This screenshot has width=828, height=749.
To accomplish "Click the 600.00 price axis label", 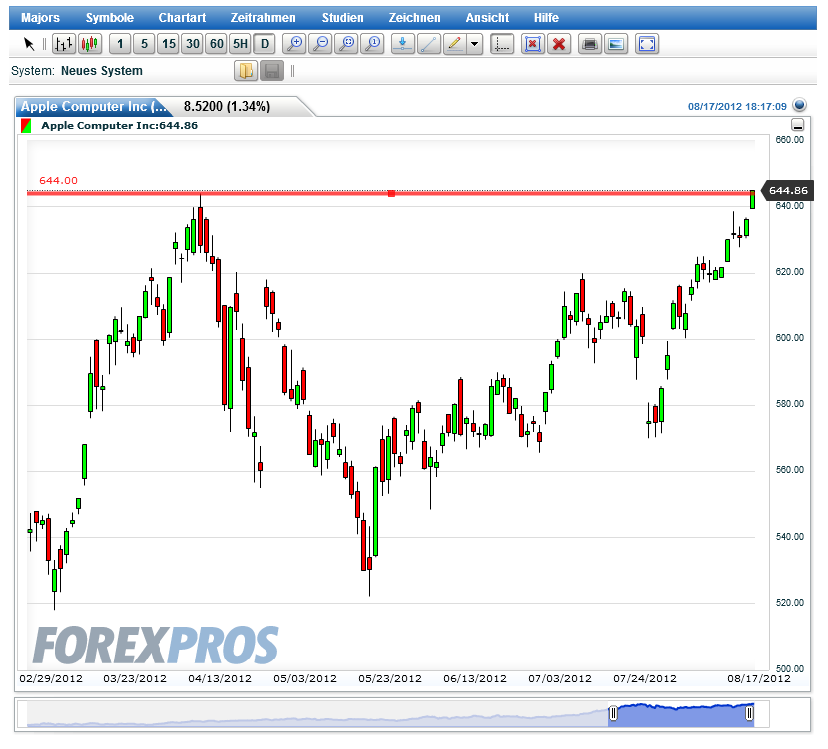I will [x=789, y=338].
